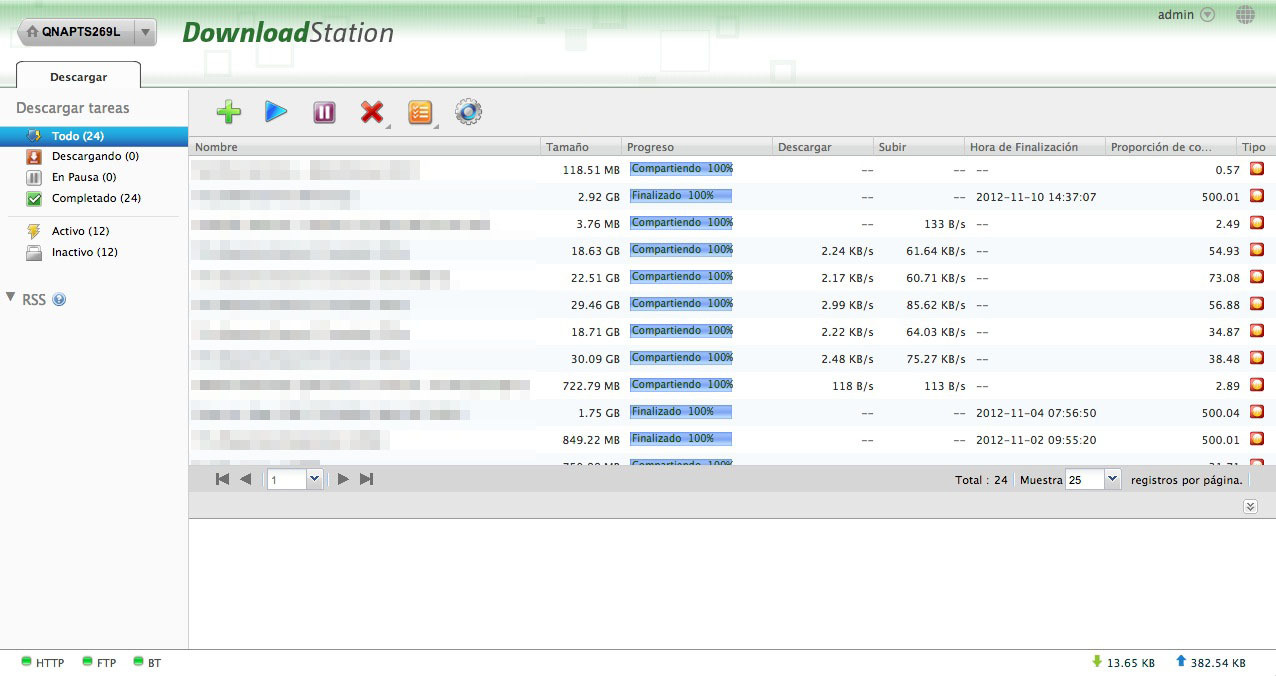Collapse the RSS section triangle

[11, 298]
